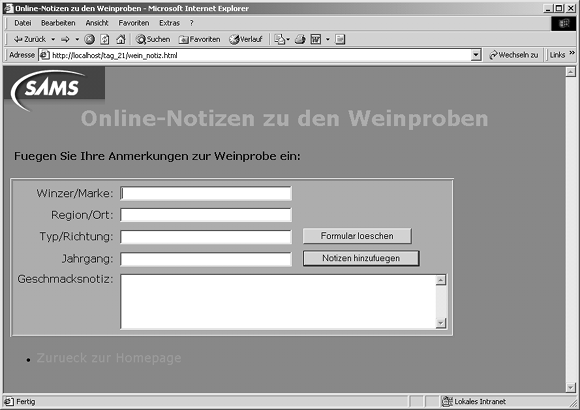The height and width of the screenshot is (410, 580).
Task: Click the Notizen hinzufuegen button
Action: 361,258
